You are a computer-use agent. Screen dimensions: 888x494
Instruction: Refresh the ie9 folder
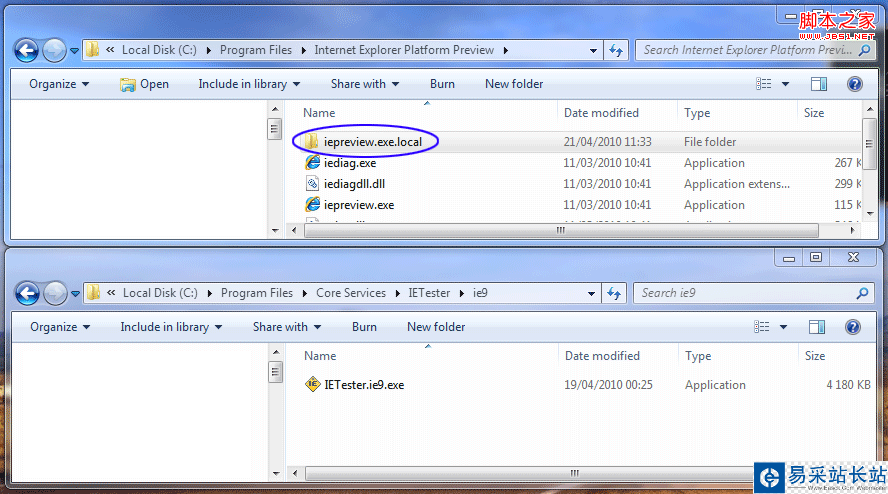tap(614, 293)
